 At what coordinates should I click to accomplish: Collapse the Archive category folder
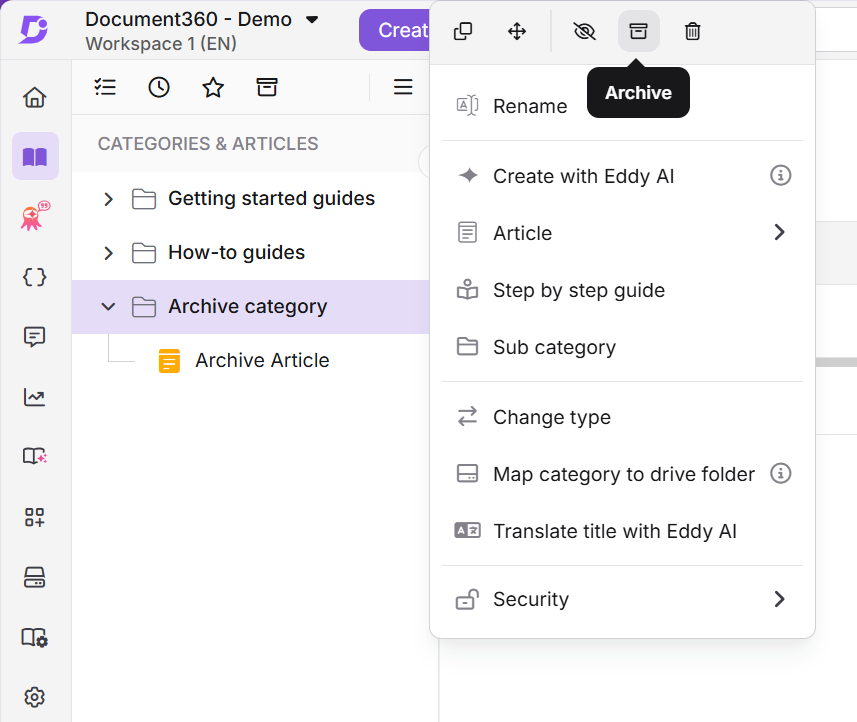point(108,307)
